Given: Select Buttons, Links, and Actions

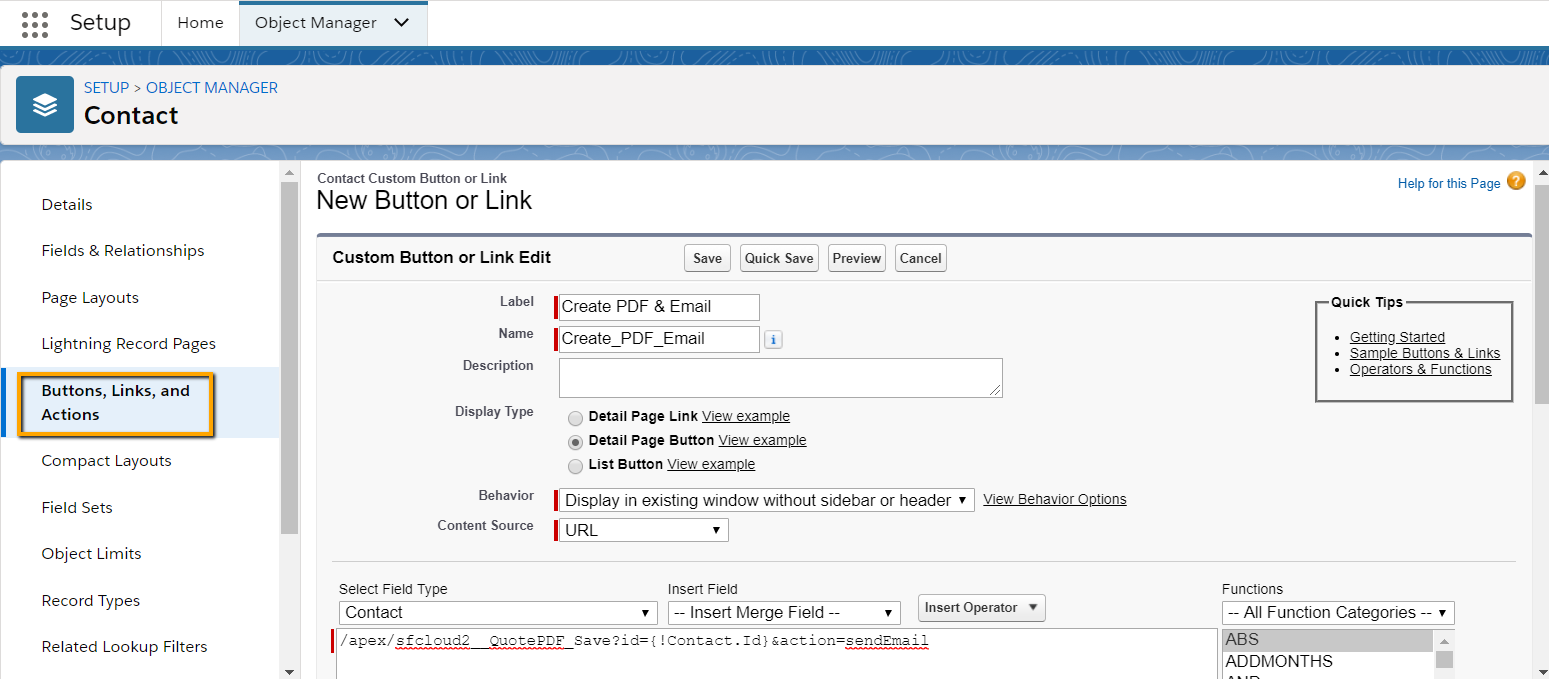Looking at the screenshot, I should (x=116, y=403).
